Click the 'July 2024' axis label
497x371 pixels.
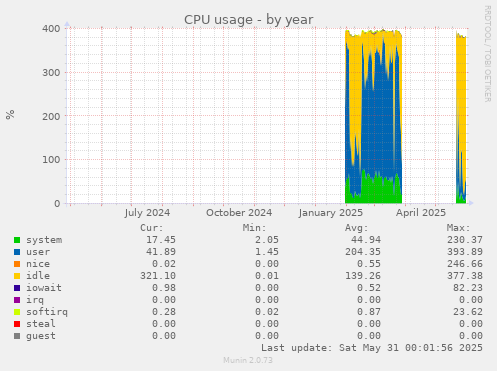click(147, 213)
